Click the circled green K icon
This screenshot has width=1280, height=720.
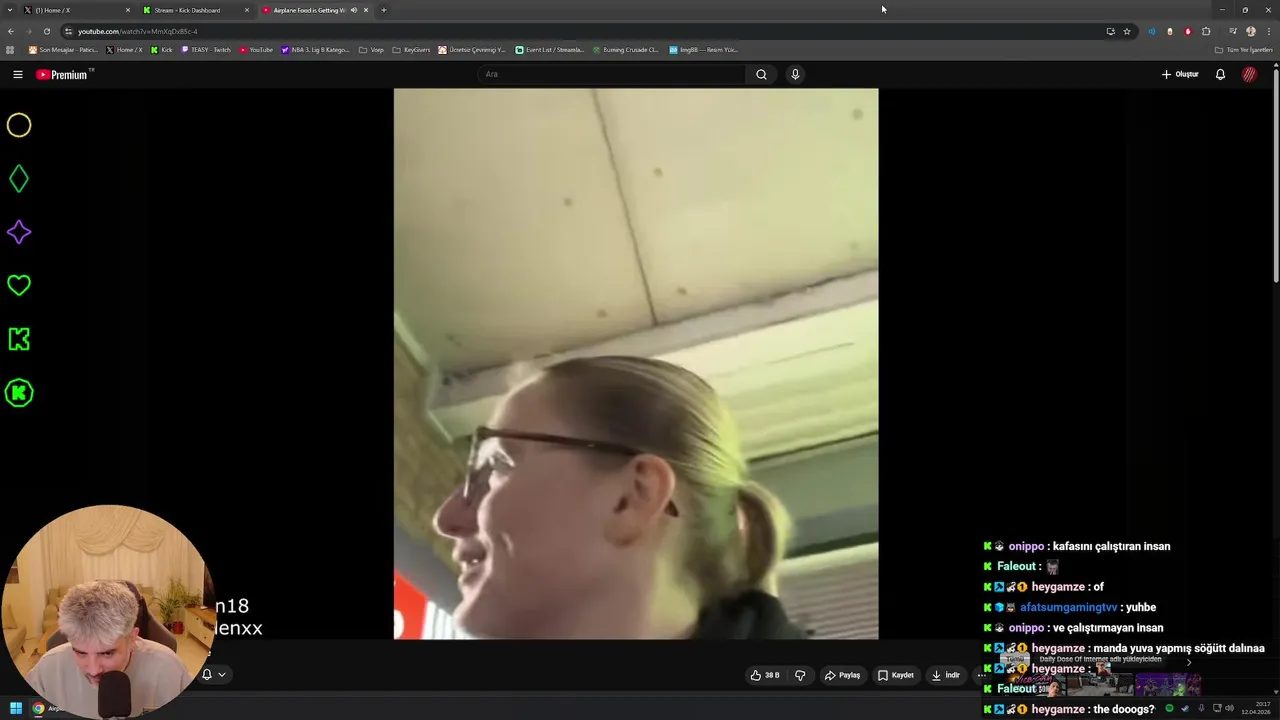pos(19,393)
